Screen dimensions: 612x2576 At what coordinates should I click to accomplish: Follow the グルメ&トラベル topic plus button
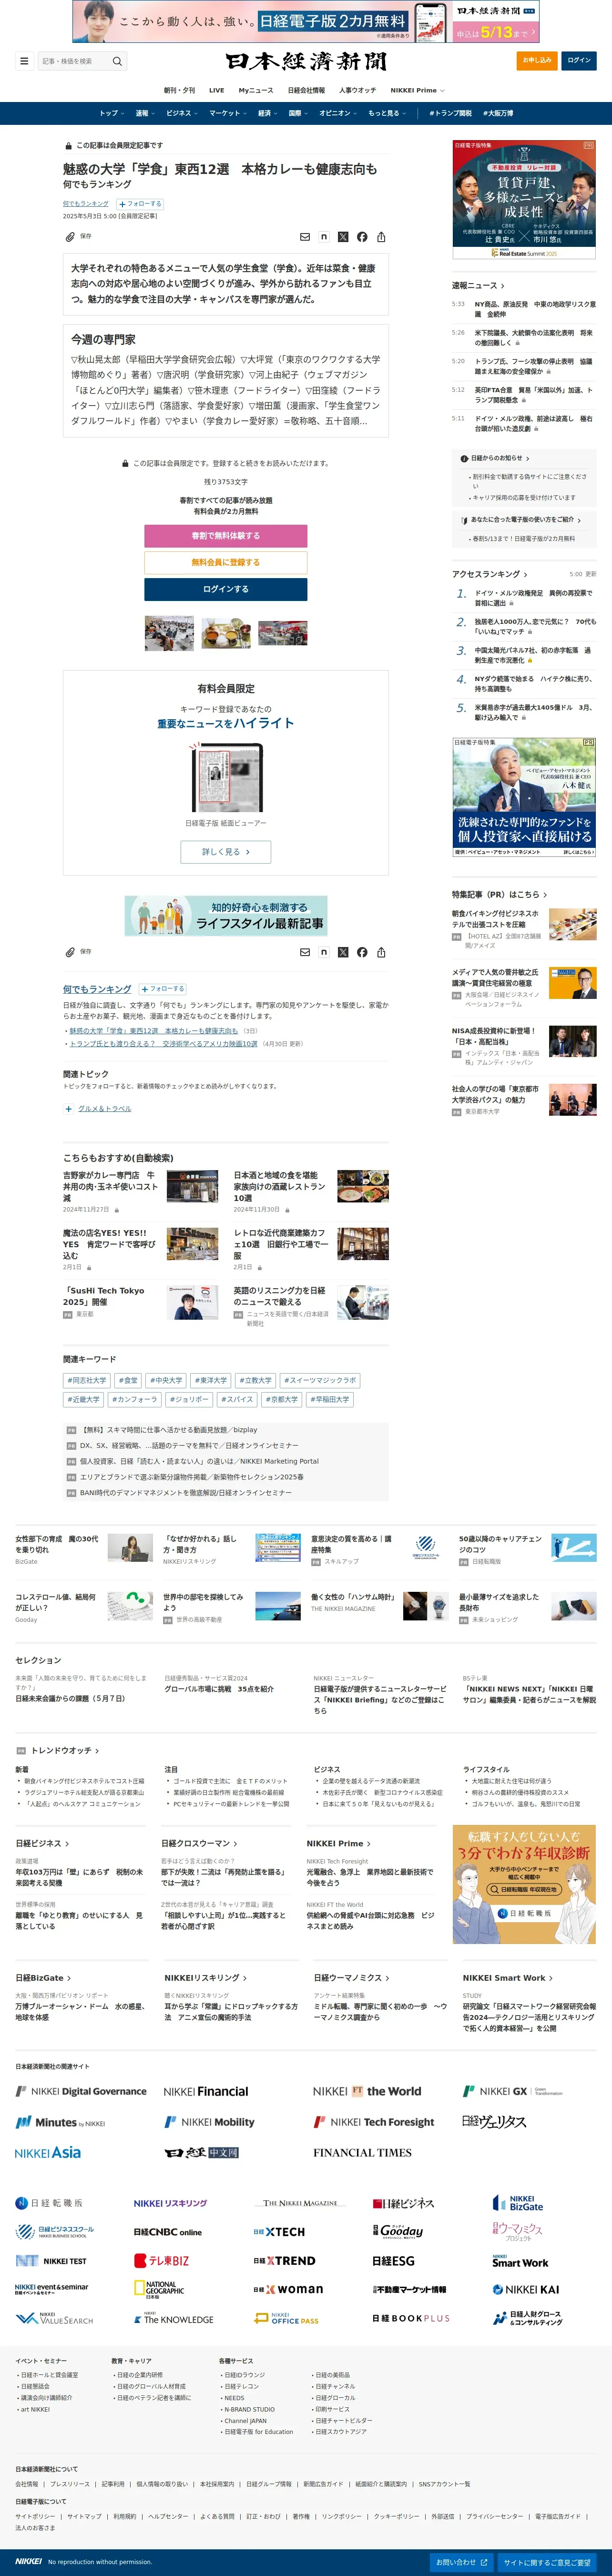[69, 1109]
